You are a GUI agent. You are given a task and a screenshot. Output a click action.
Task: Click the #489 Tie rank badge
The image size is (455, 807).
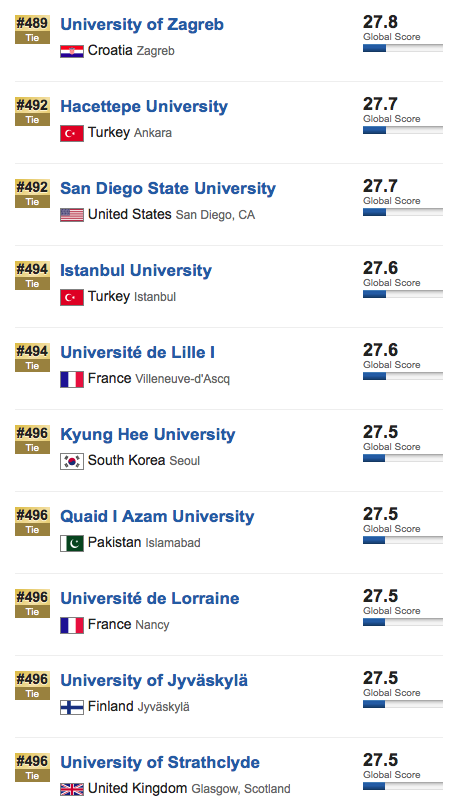32,30
